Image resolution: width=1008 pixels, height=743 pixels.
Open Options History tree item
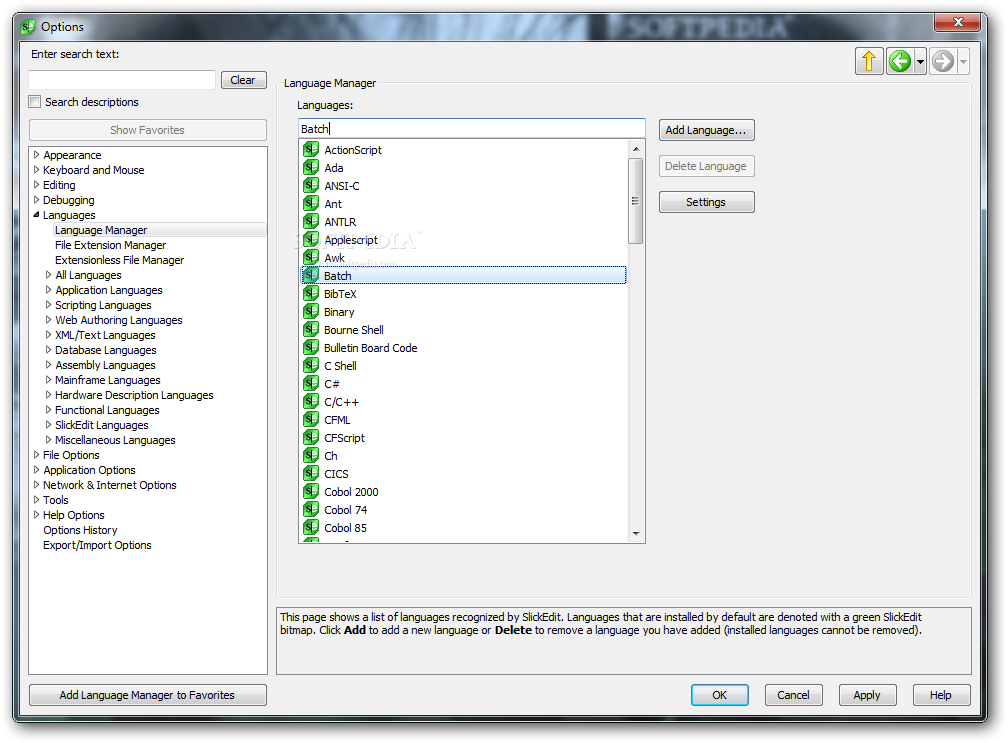point(80,530)
